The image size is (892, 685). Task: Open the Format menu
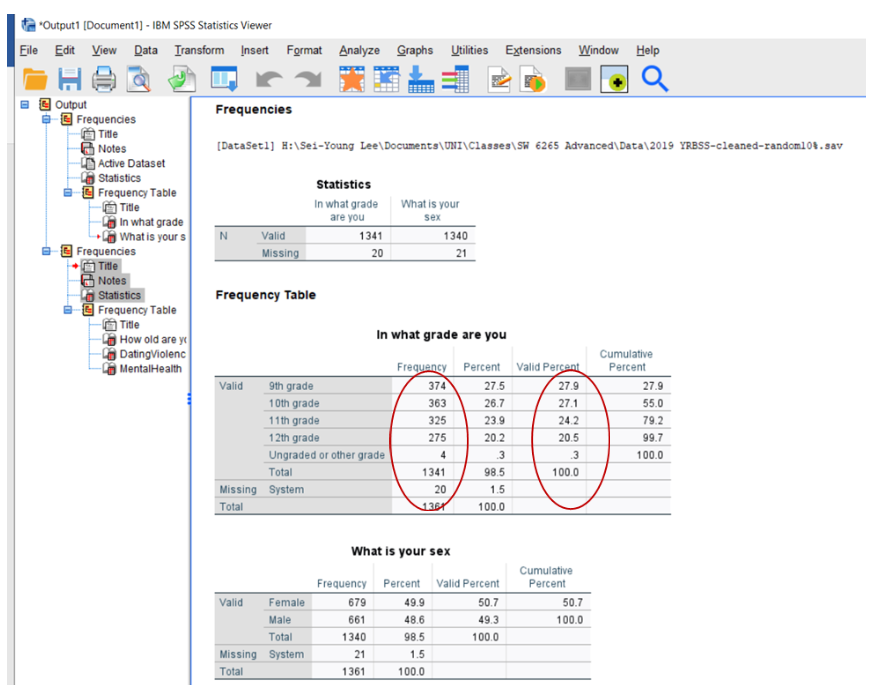(304, 50)
